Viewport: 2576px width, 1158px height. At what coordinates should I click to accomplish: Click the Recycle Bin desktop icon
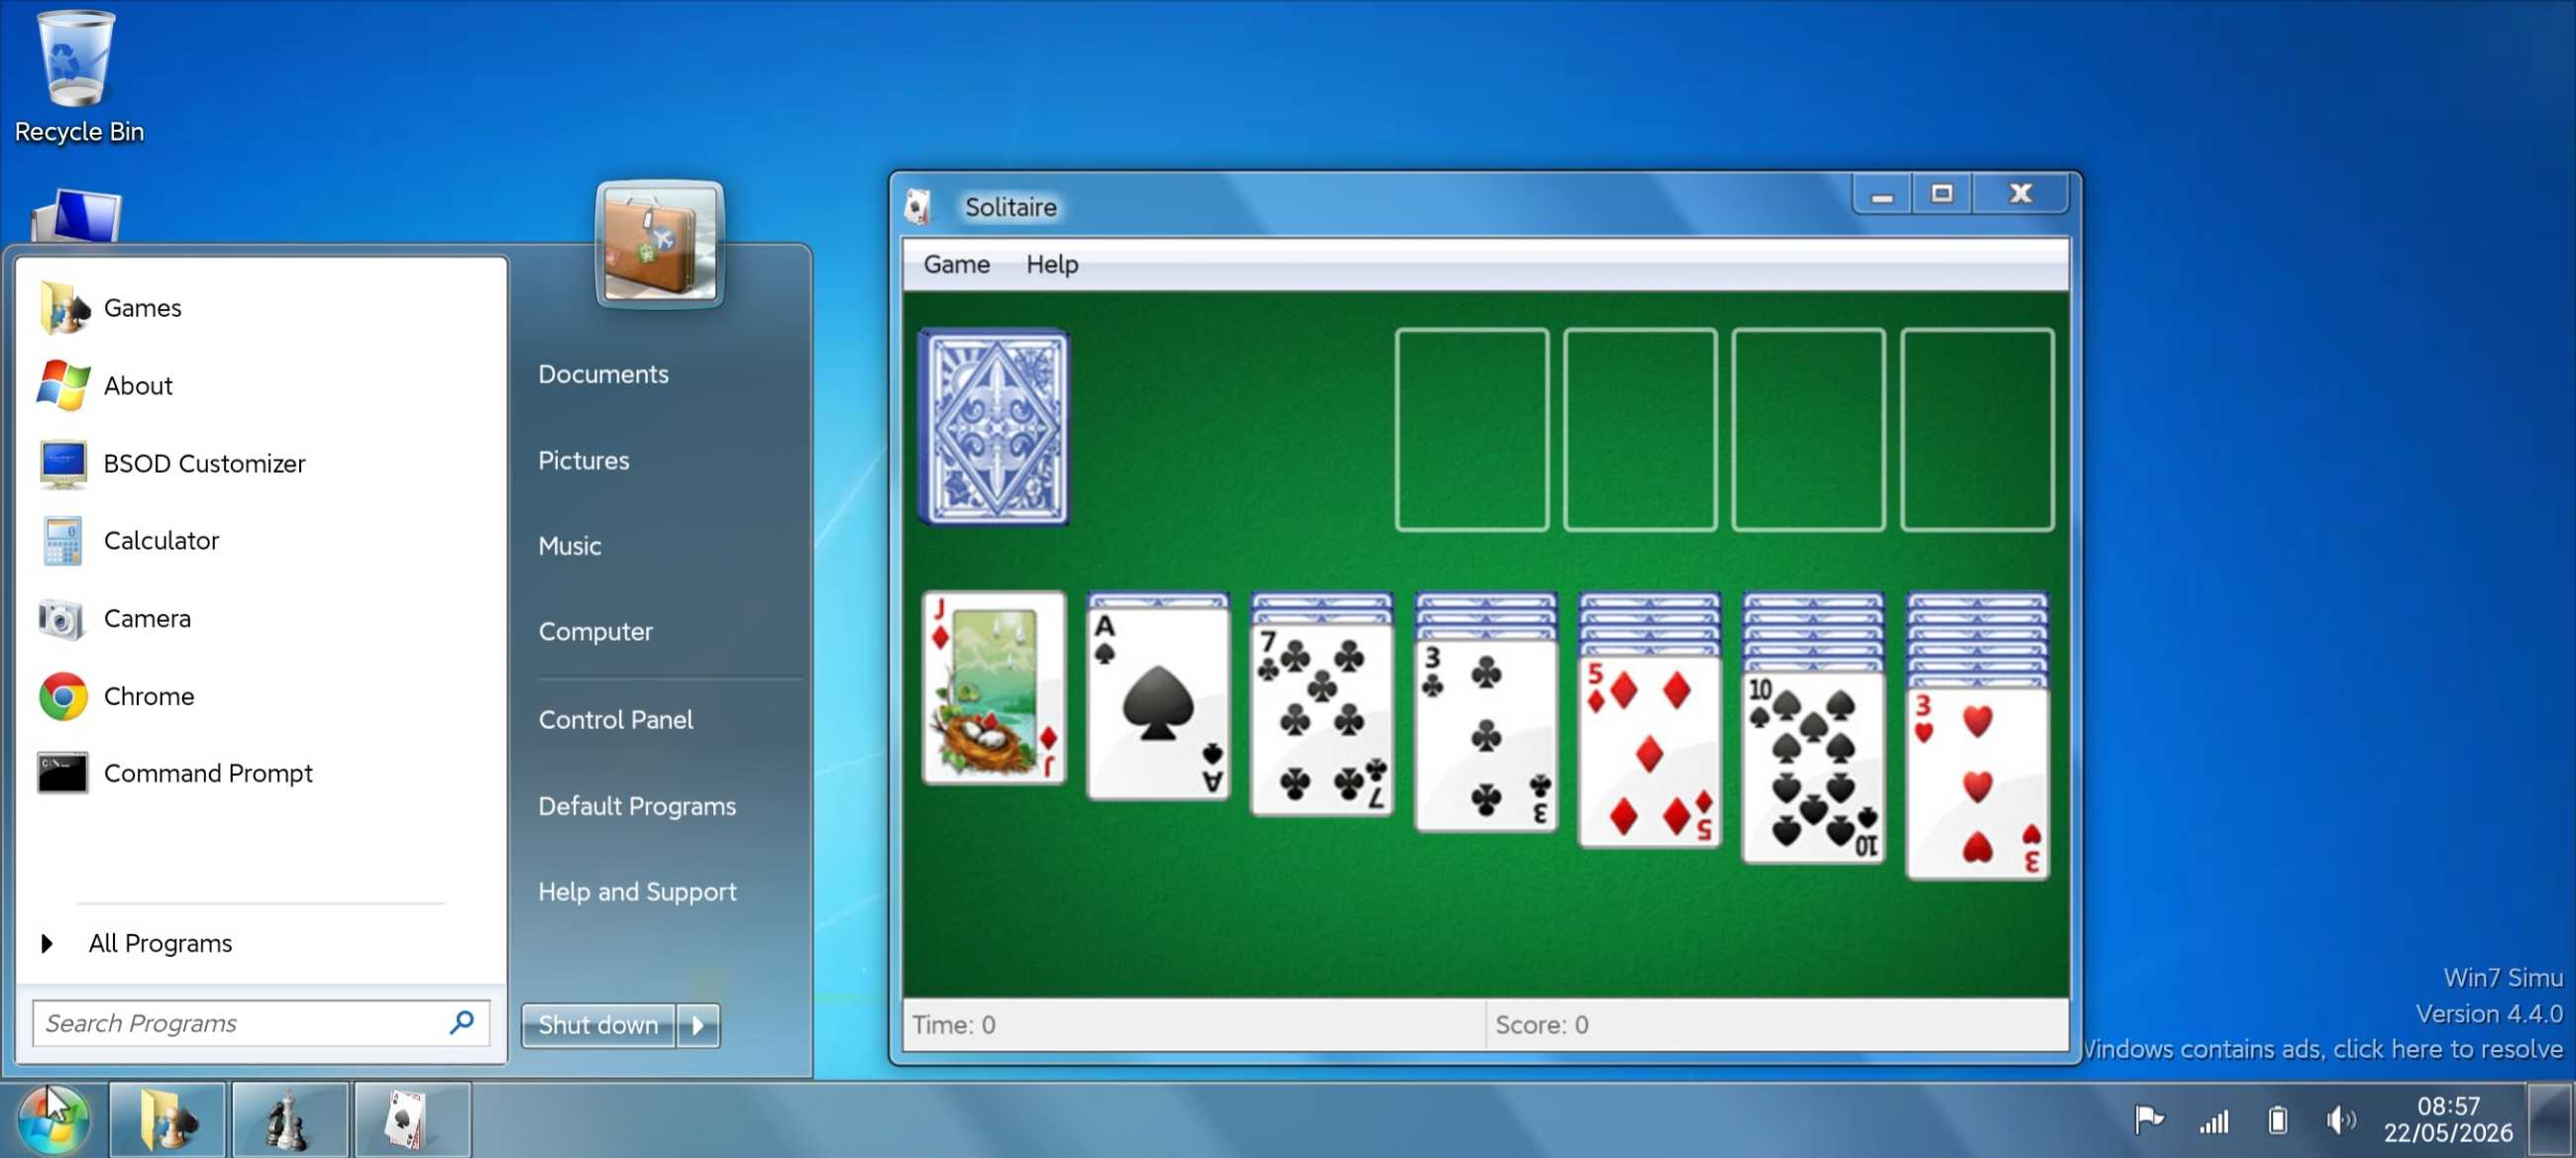pos(76,59)
